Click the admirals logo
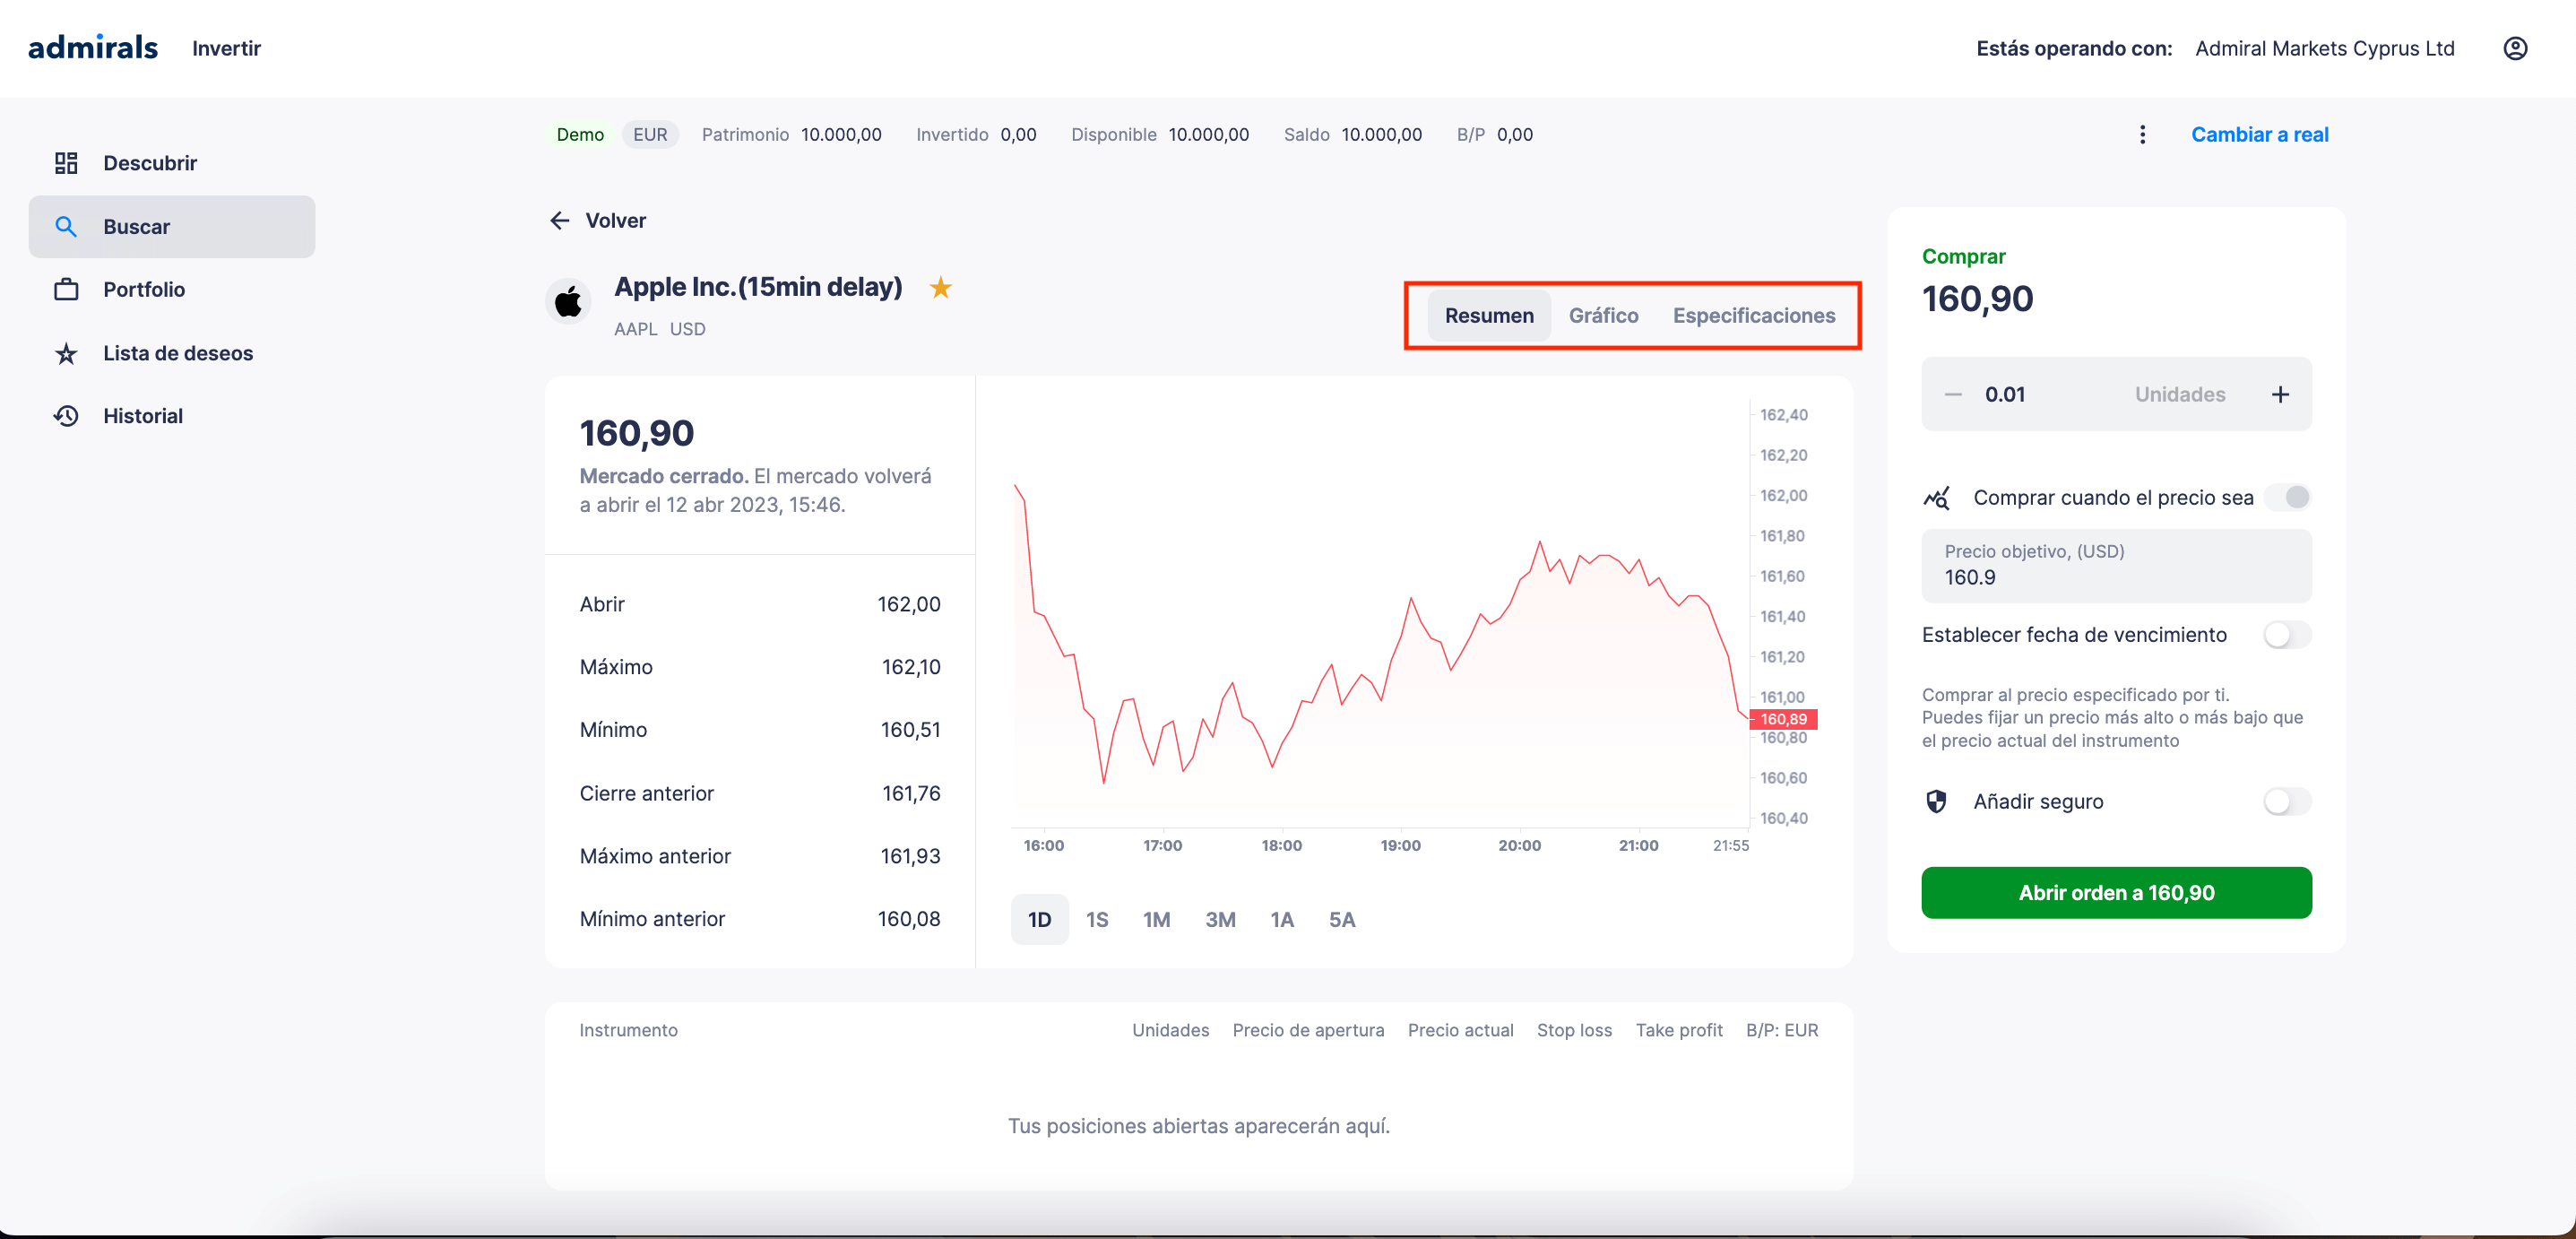Screen dimensions: 2576x1239 tap(93, 47)
